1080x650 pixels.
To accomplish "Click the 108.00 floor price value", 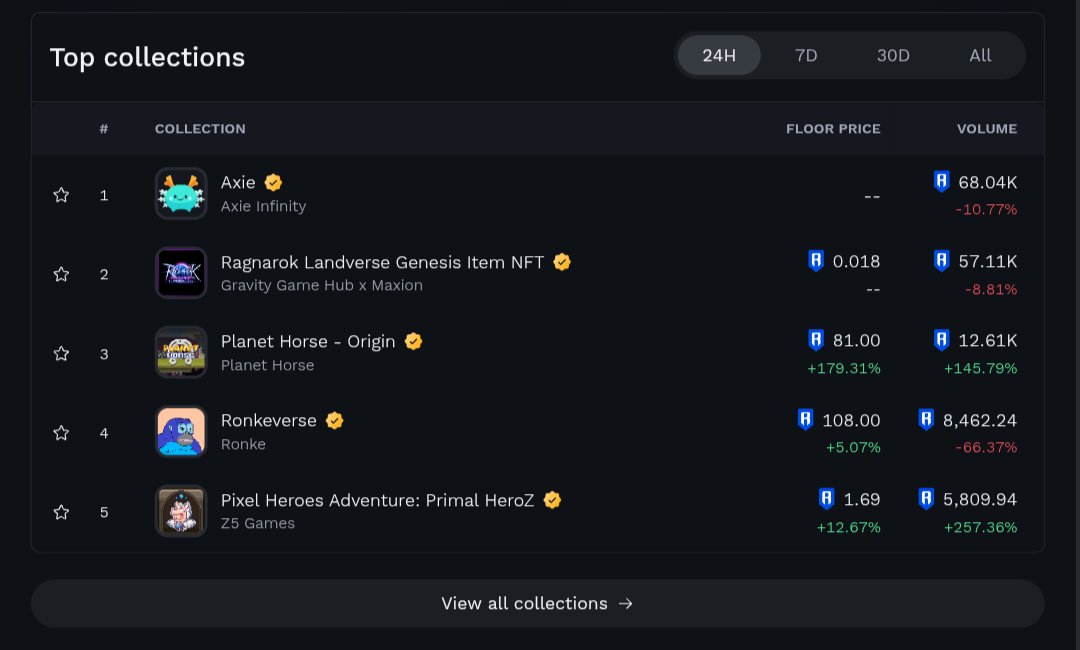I will (851, 420).
